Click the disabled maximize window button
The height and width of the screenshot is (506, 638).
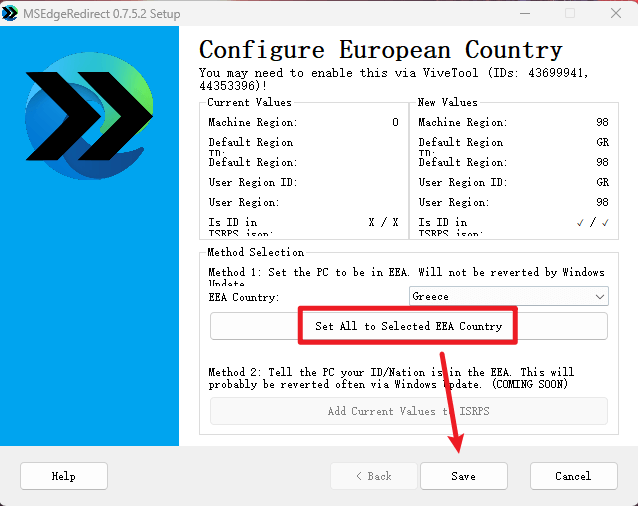(x=571, y=12)
